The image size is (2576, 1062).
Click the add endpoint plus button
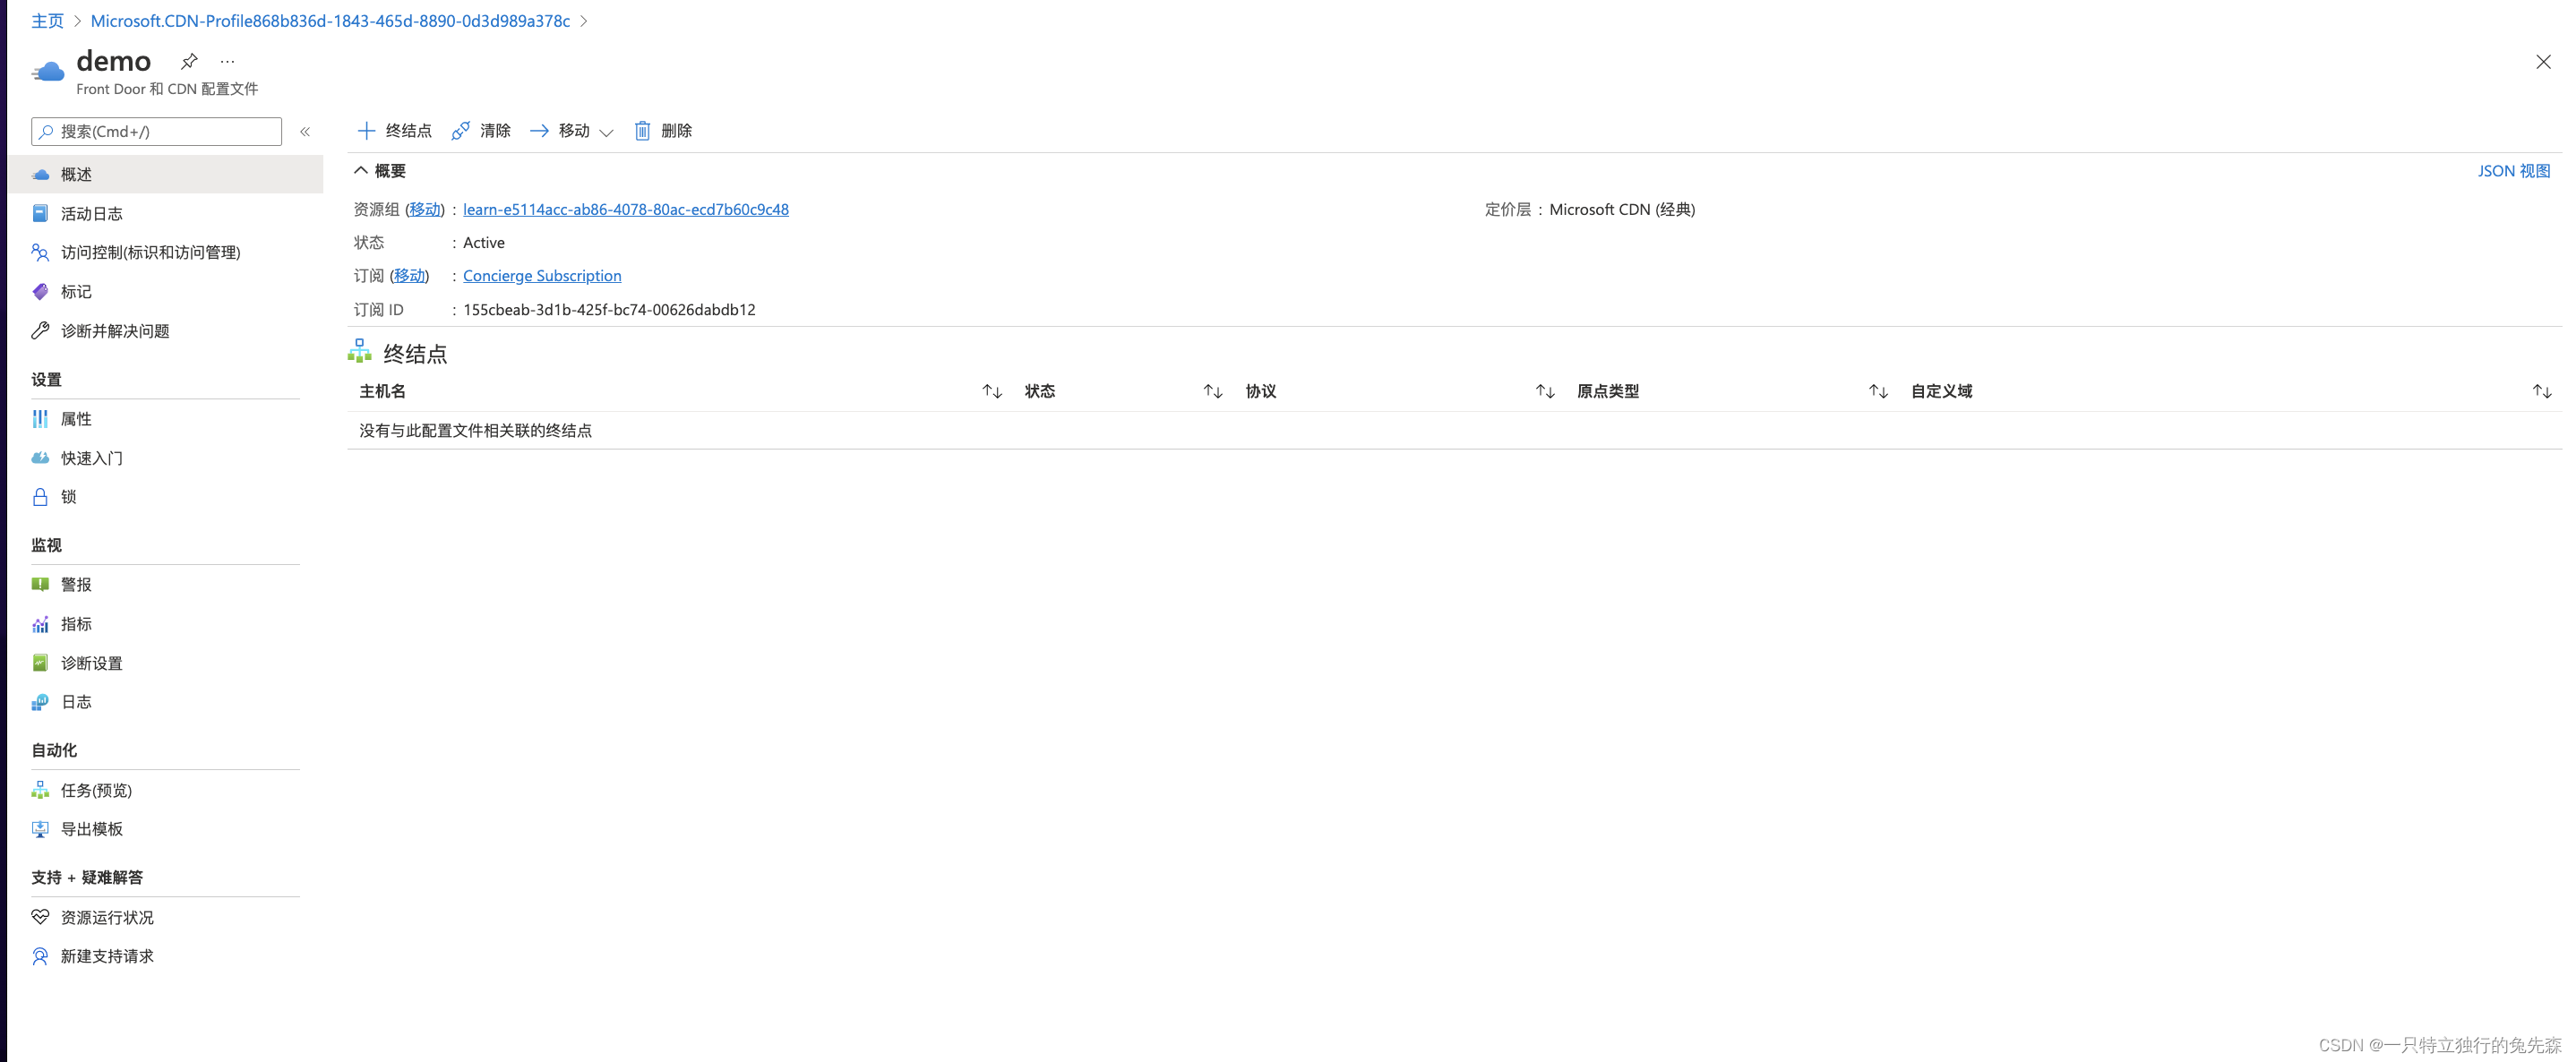367,131
